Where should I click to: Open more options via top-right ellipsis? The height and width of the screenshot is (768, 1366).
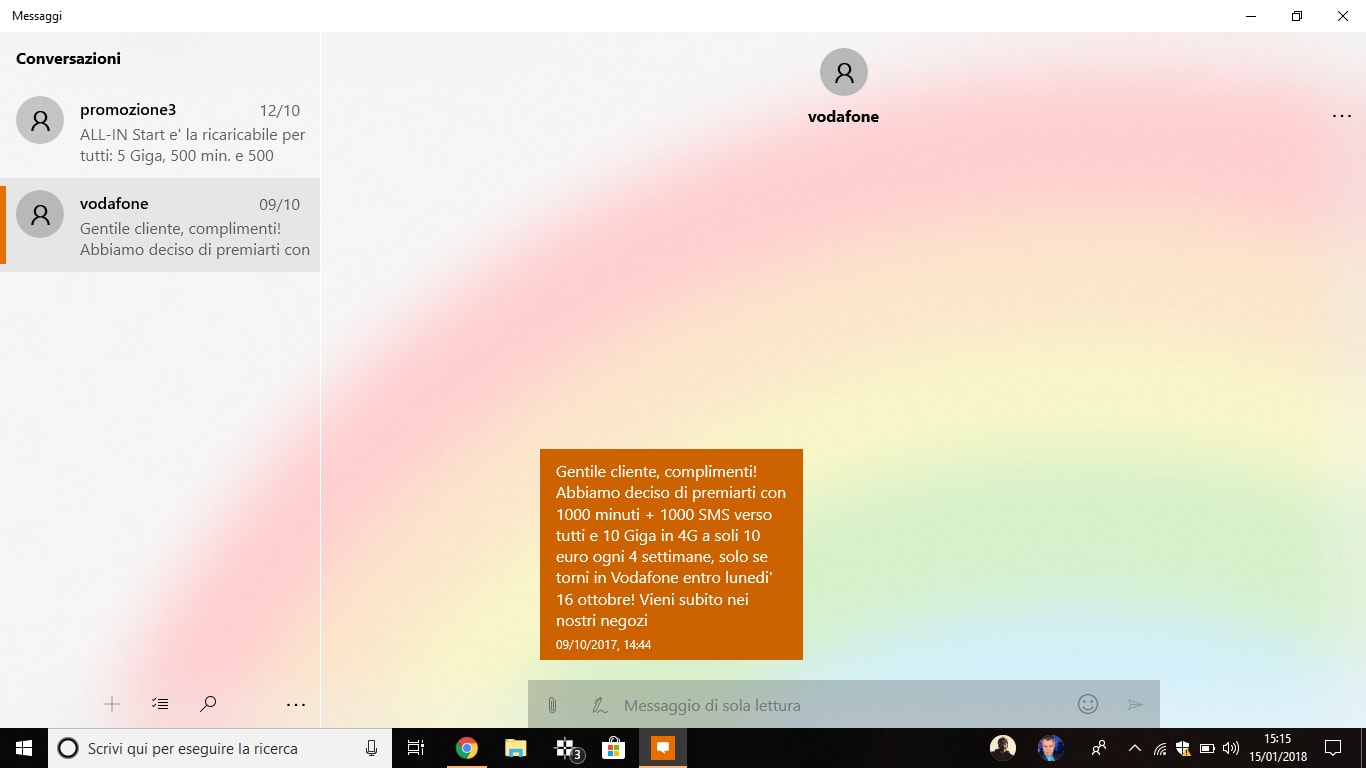click(1341, 116)
